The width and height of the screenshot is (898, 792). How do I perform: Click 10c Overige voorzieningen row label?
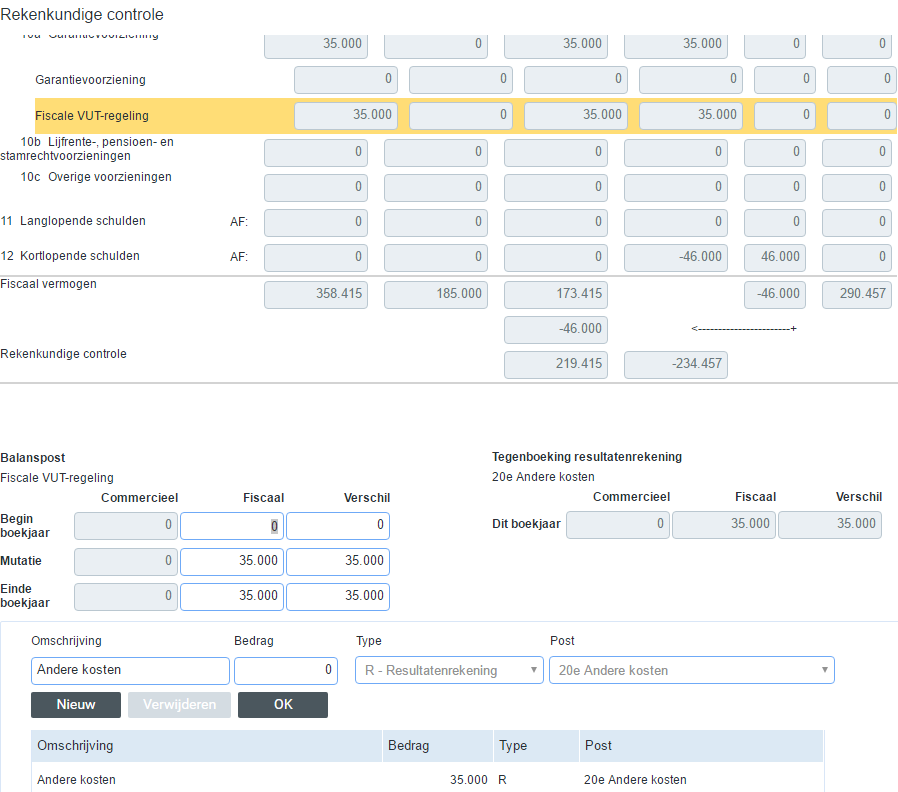(96, 177)
